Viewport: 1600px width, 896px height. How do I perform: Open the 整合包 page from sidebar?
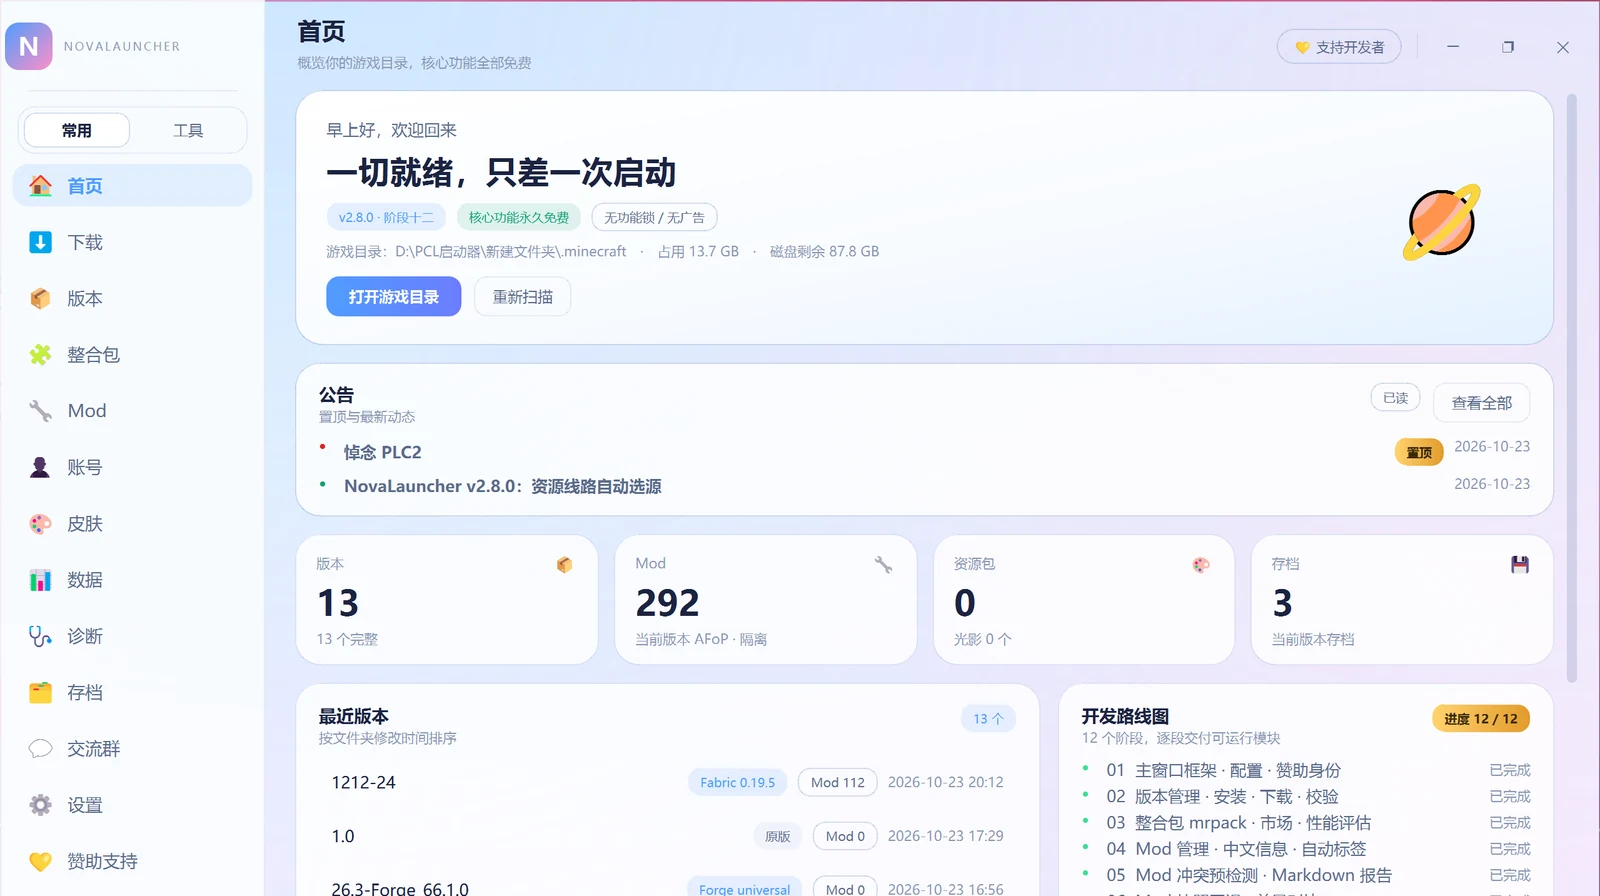132,354
